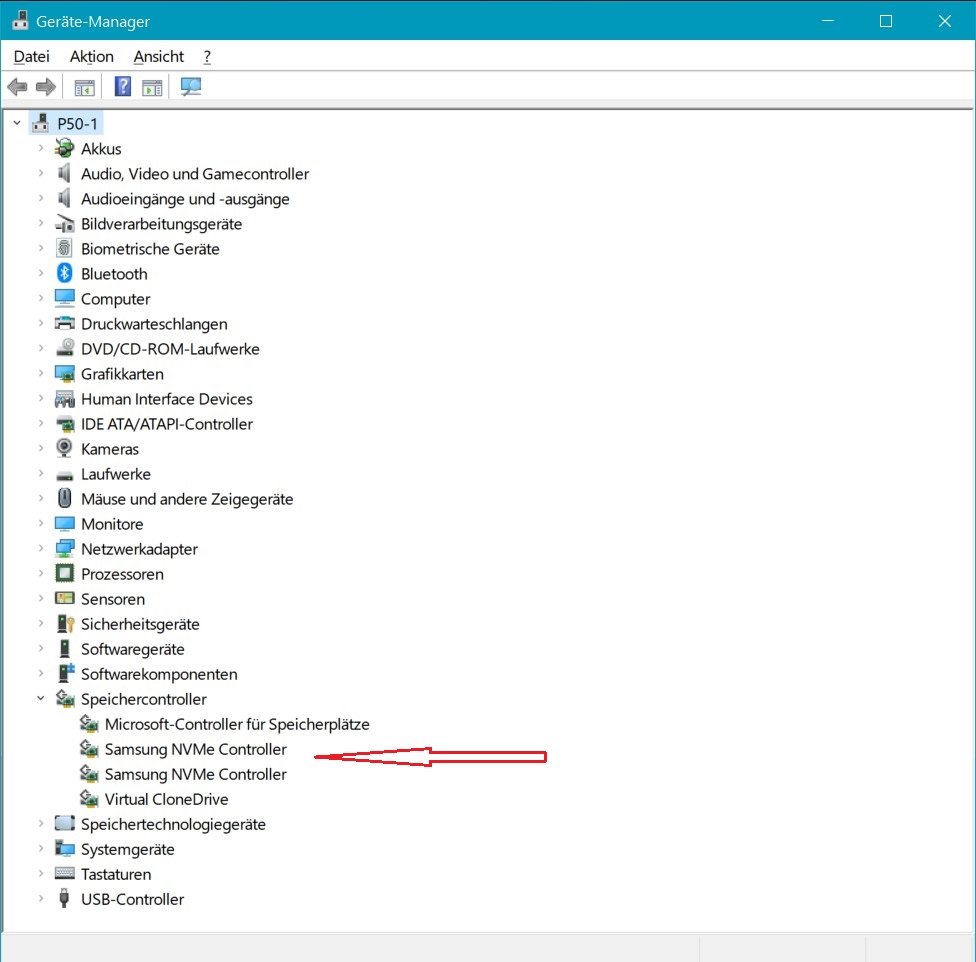Select first Samsung NVMe Controller entry
976x962 pixels.
click(x=195, y=749)
